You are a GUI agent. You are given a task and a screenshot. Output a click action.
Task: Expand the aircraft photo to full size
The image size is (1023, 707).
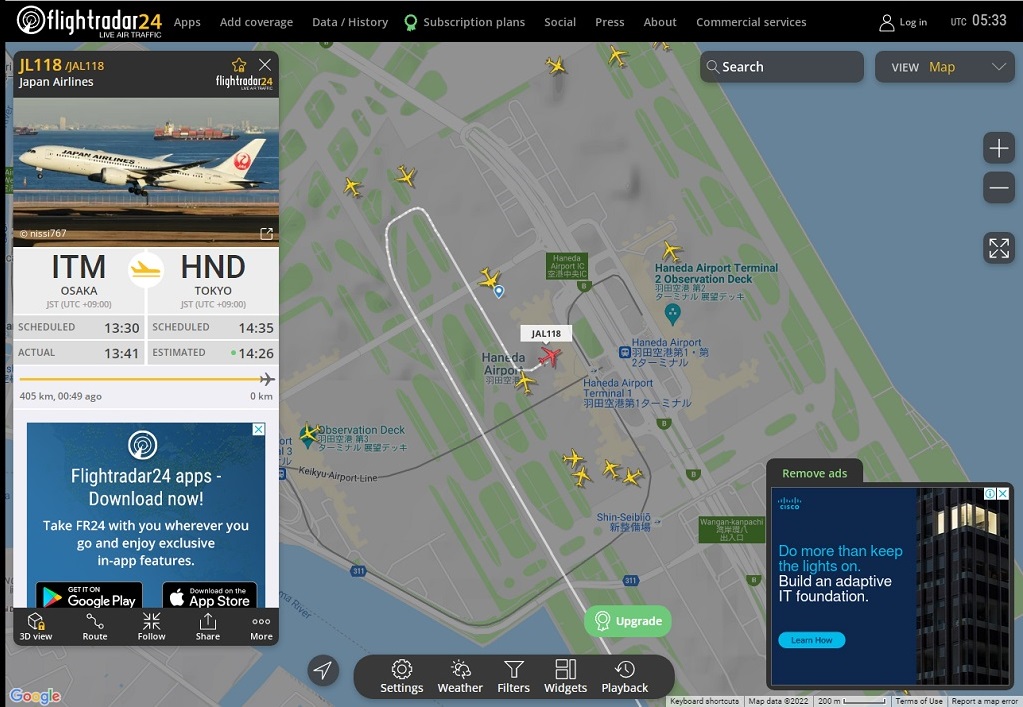tap(266, 233)
